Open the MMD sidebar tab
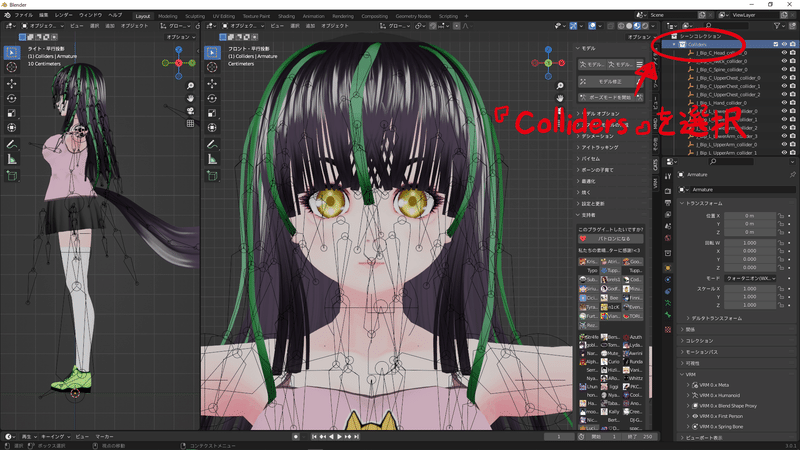The width and height of the screenshot is (800, 450). point(656,124)
